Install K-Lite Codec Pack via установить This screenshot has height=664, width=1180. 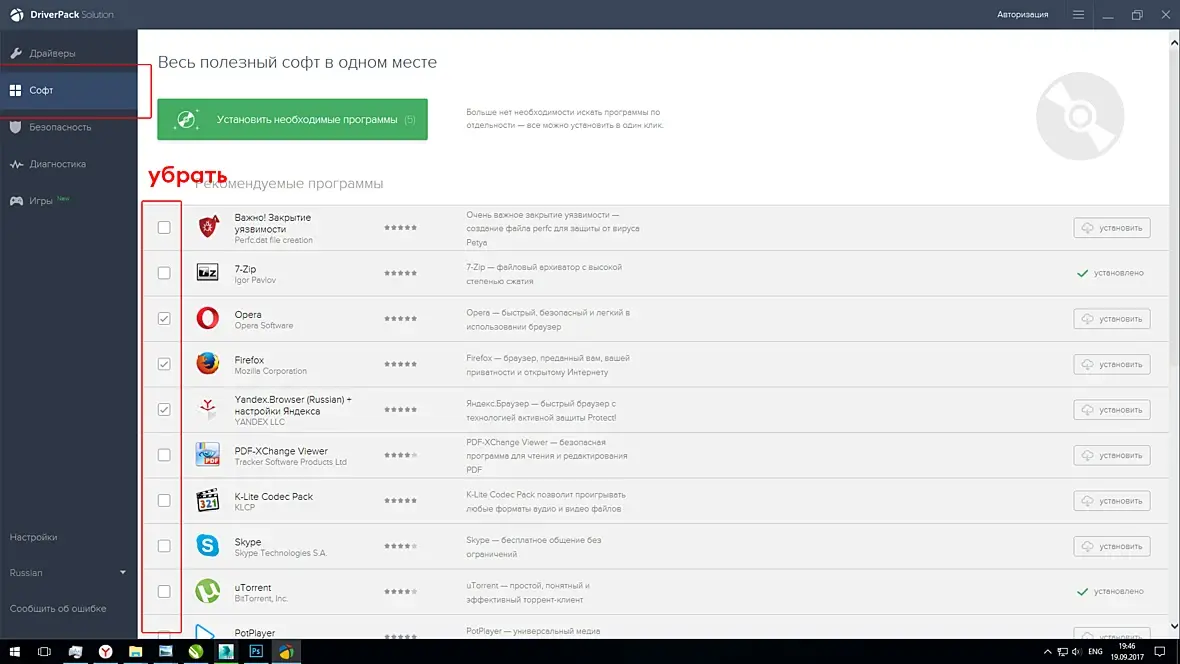[1112, 501]
